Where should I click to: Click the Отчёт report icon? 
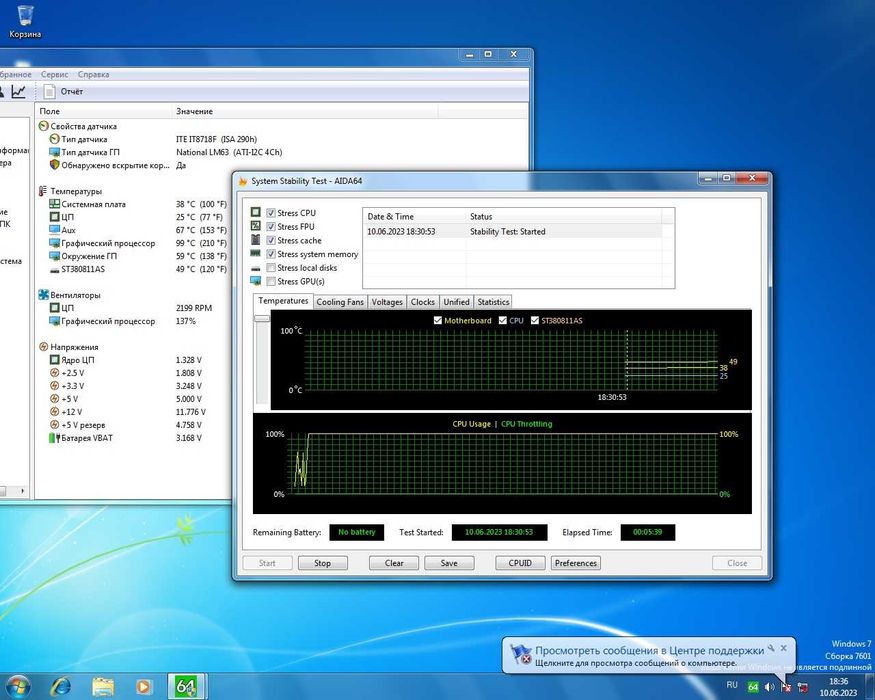50,91
